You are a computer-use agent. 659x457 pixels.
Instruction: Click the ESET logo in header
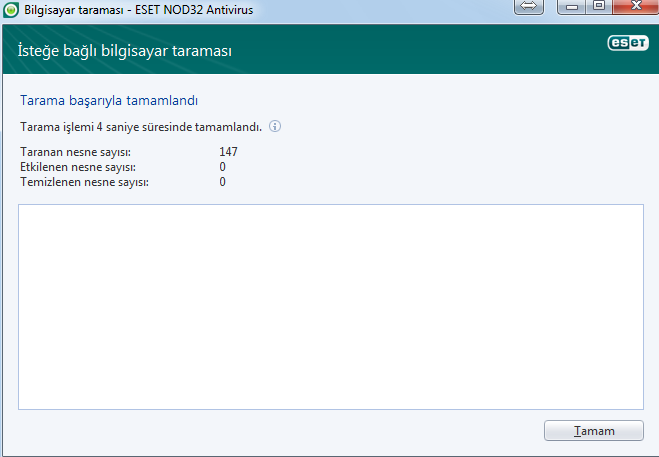(x=628, y=42)
